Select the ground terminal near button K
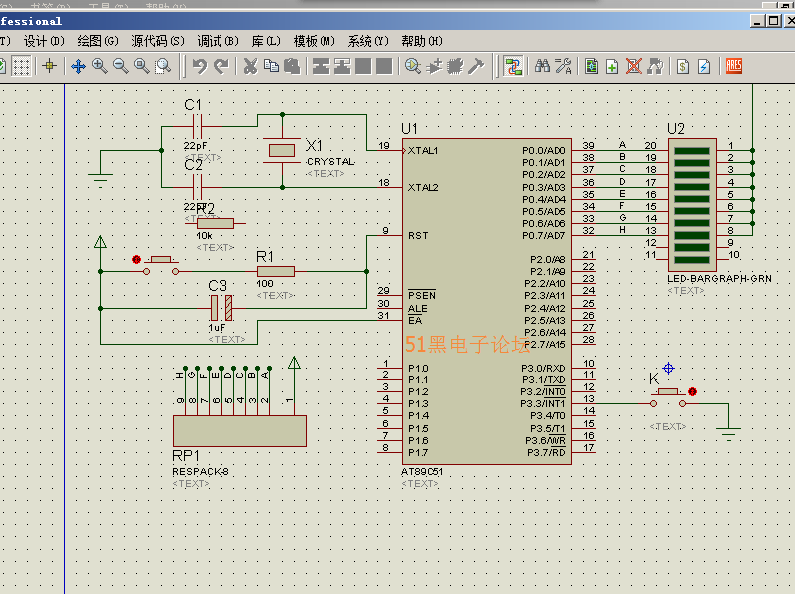The height and width of the screenshot is (594, 795). [729, 432]
